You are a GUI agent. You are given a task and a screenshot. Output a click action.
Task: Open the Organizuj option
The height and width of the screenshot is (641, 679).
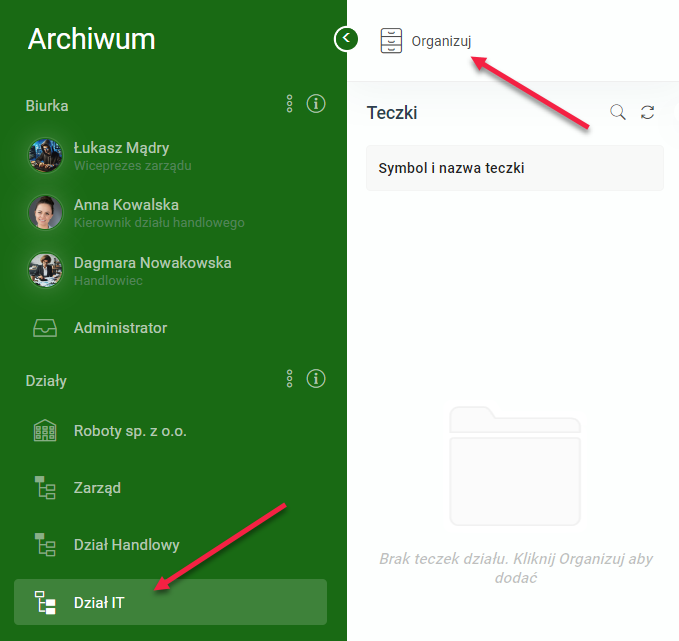click(426, 41)
